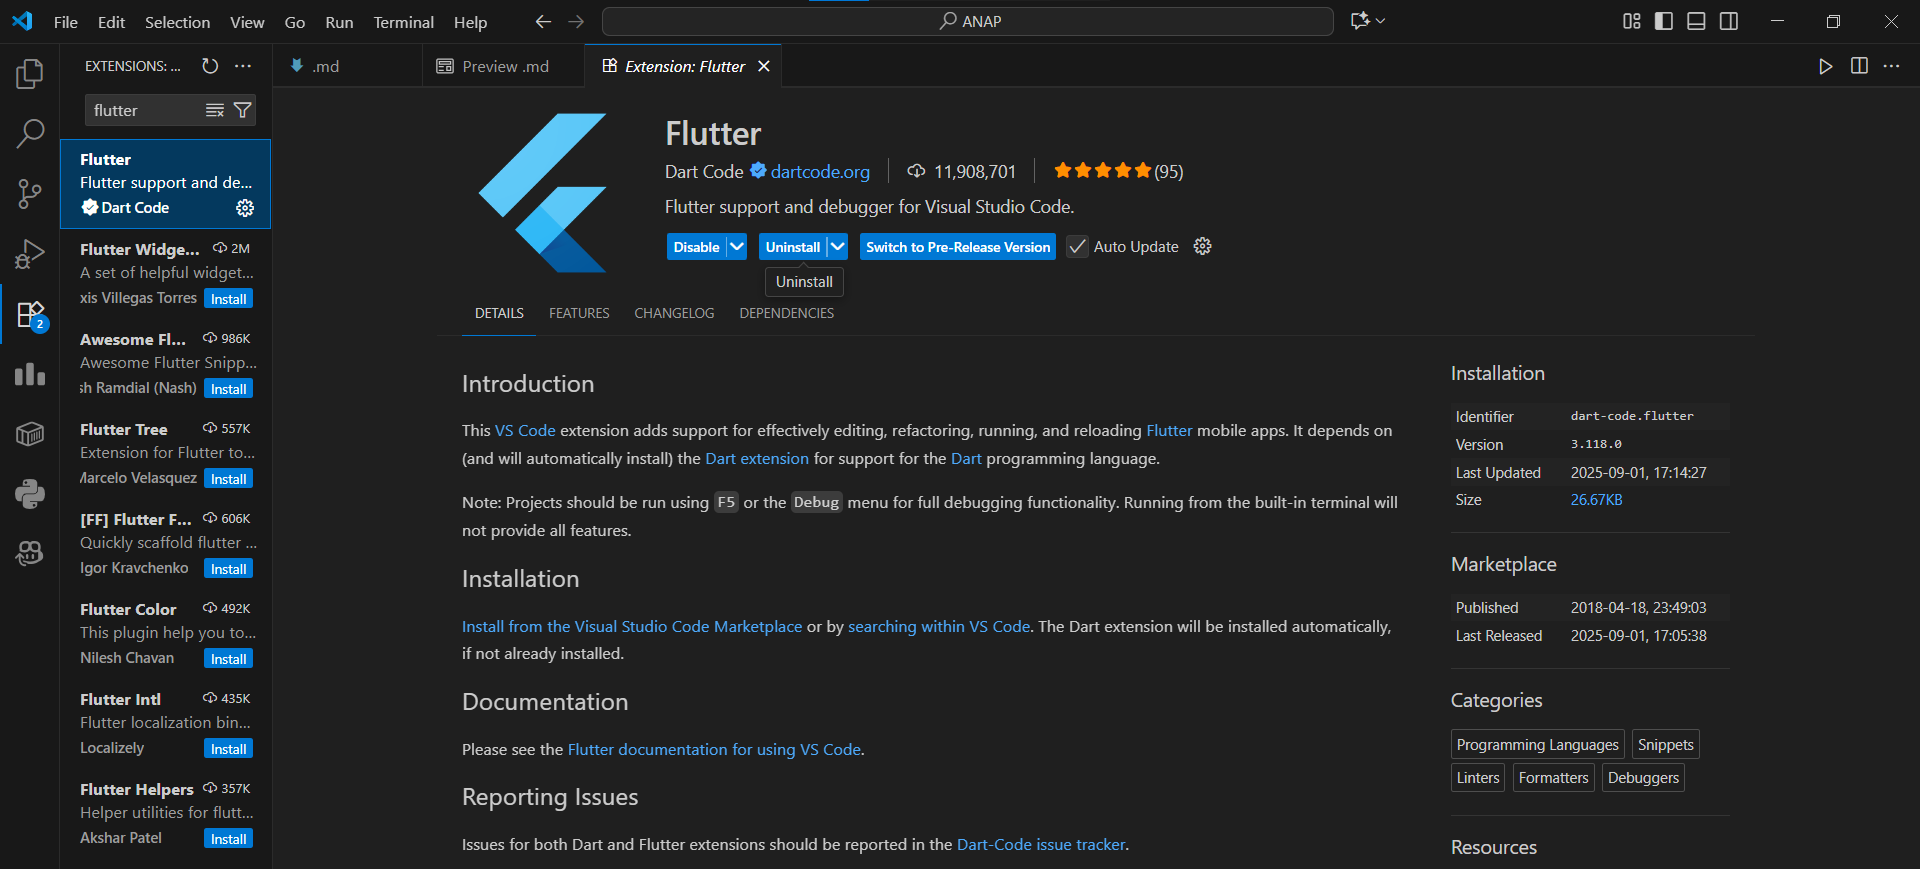Click the extensions search input field
The image size is (1920, 869).
(x=145, y=110)
